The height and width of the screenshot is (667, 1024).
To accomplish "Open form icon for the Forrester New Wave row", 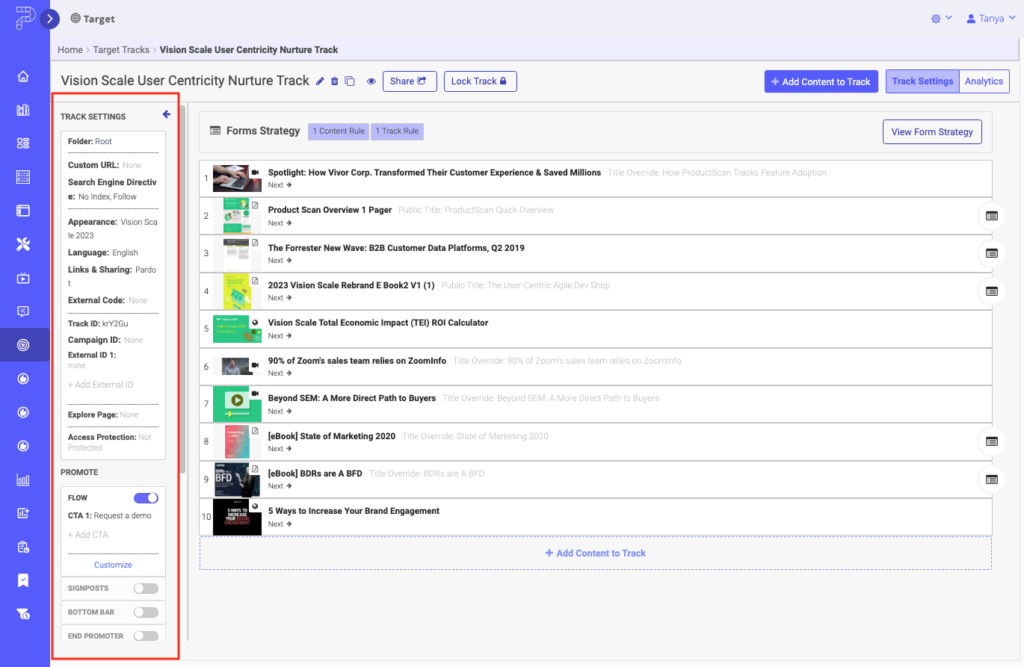I will (x=991, y=253).
